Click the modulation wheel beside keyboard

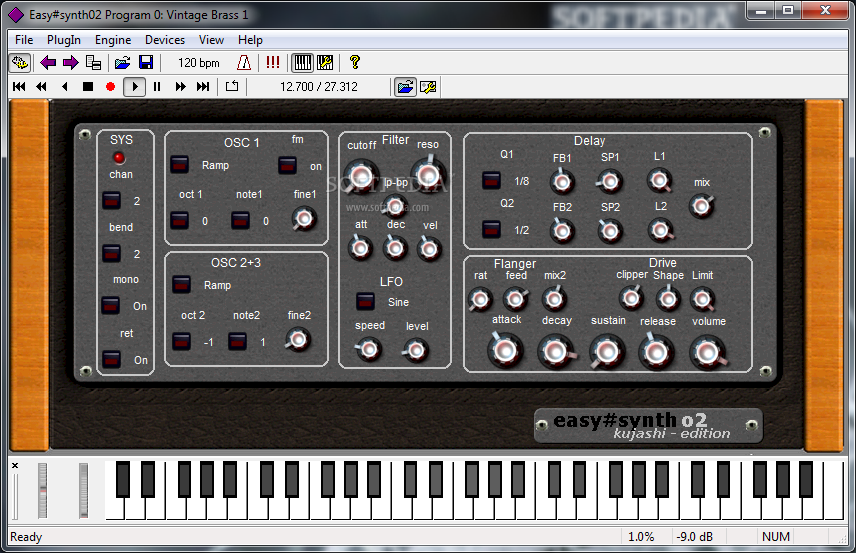(83, 490)
